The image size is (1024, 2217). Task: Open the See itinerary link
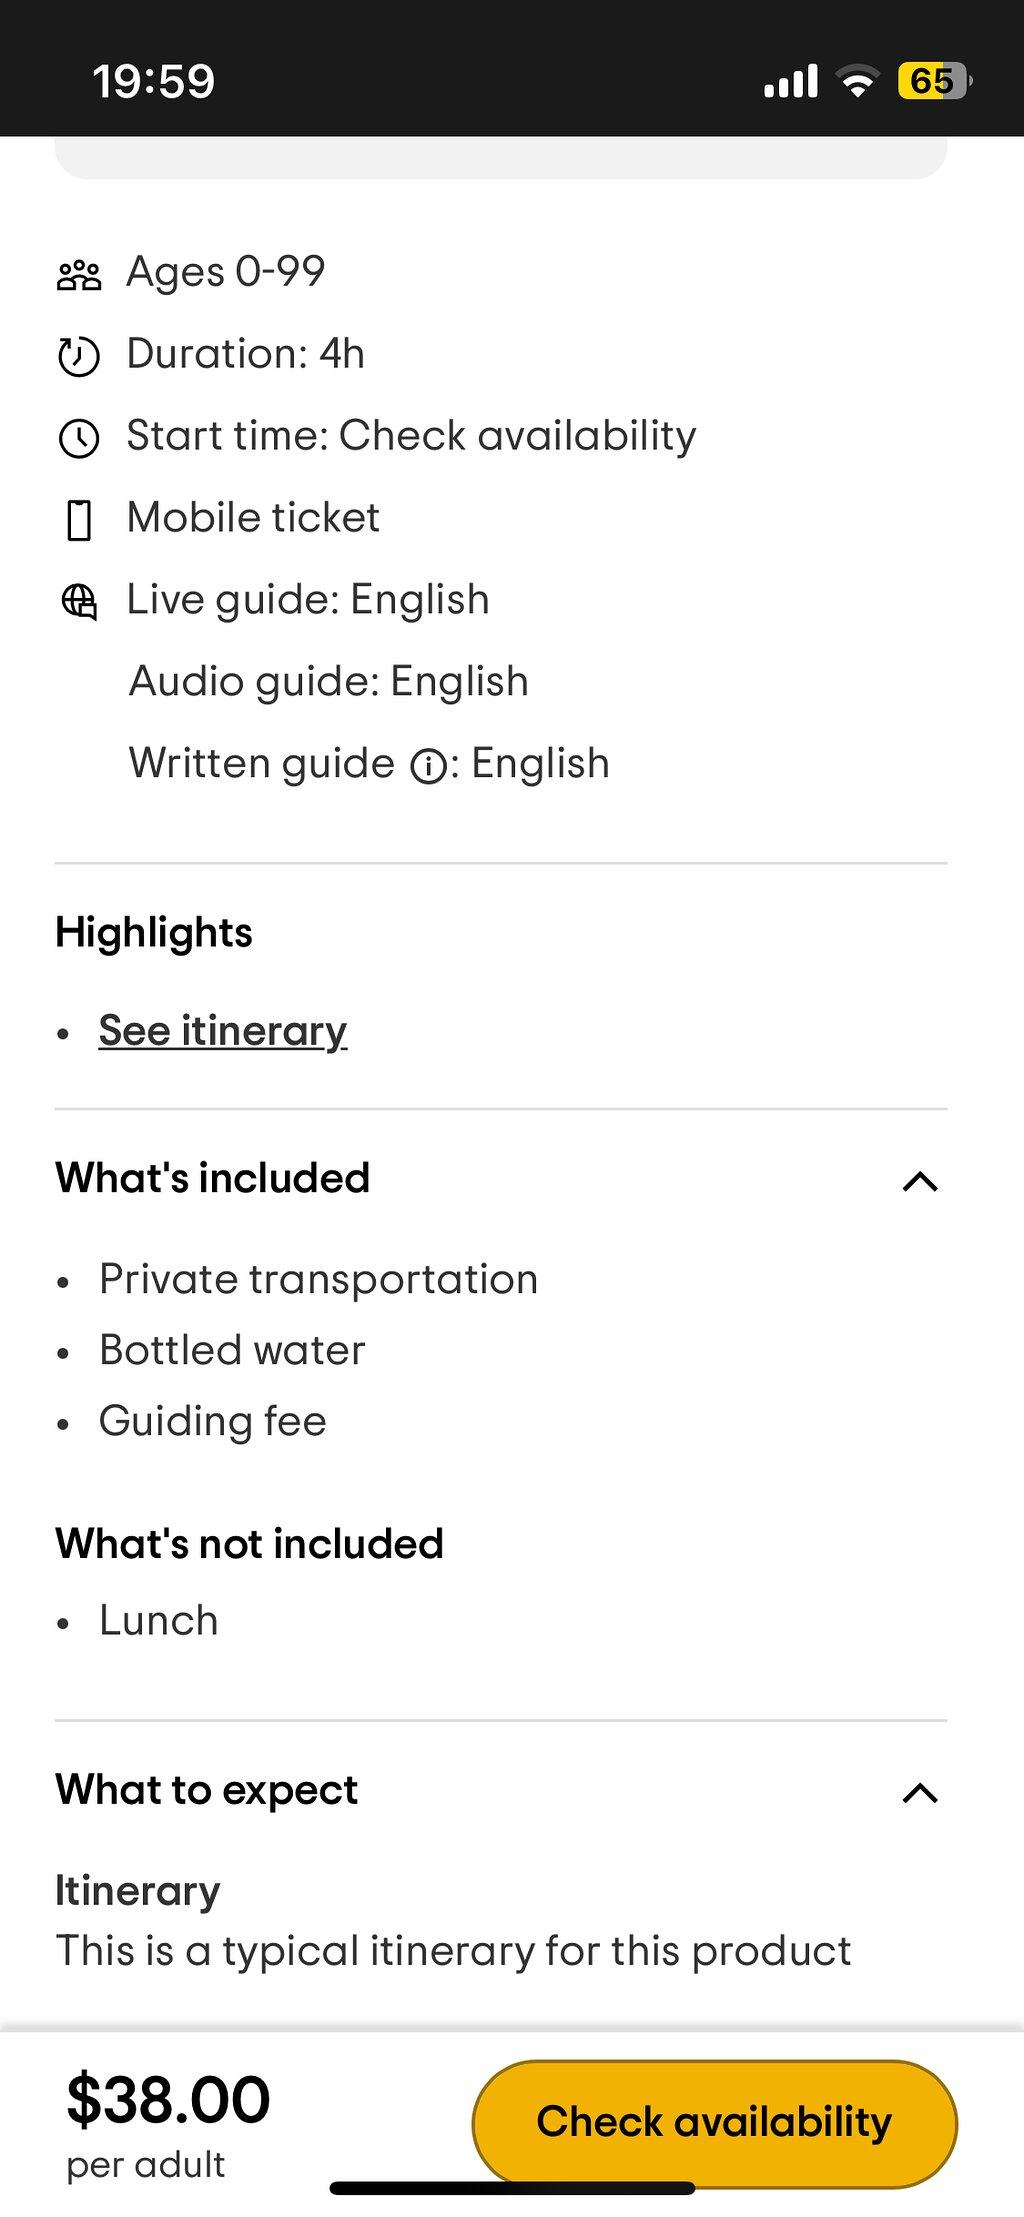[223, 1031]
